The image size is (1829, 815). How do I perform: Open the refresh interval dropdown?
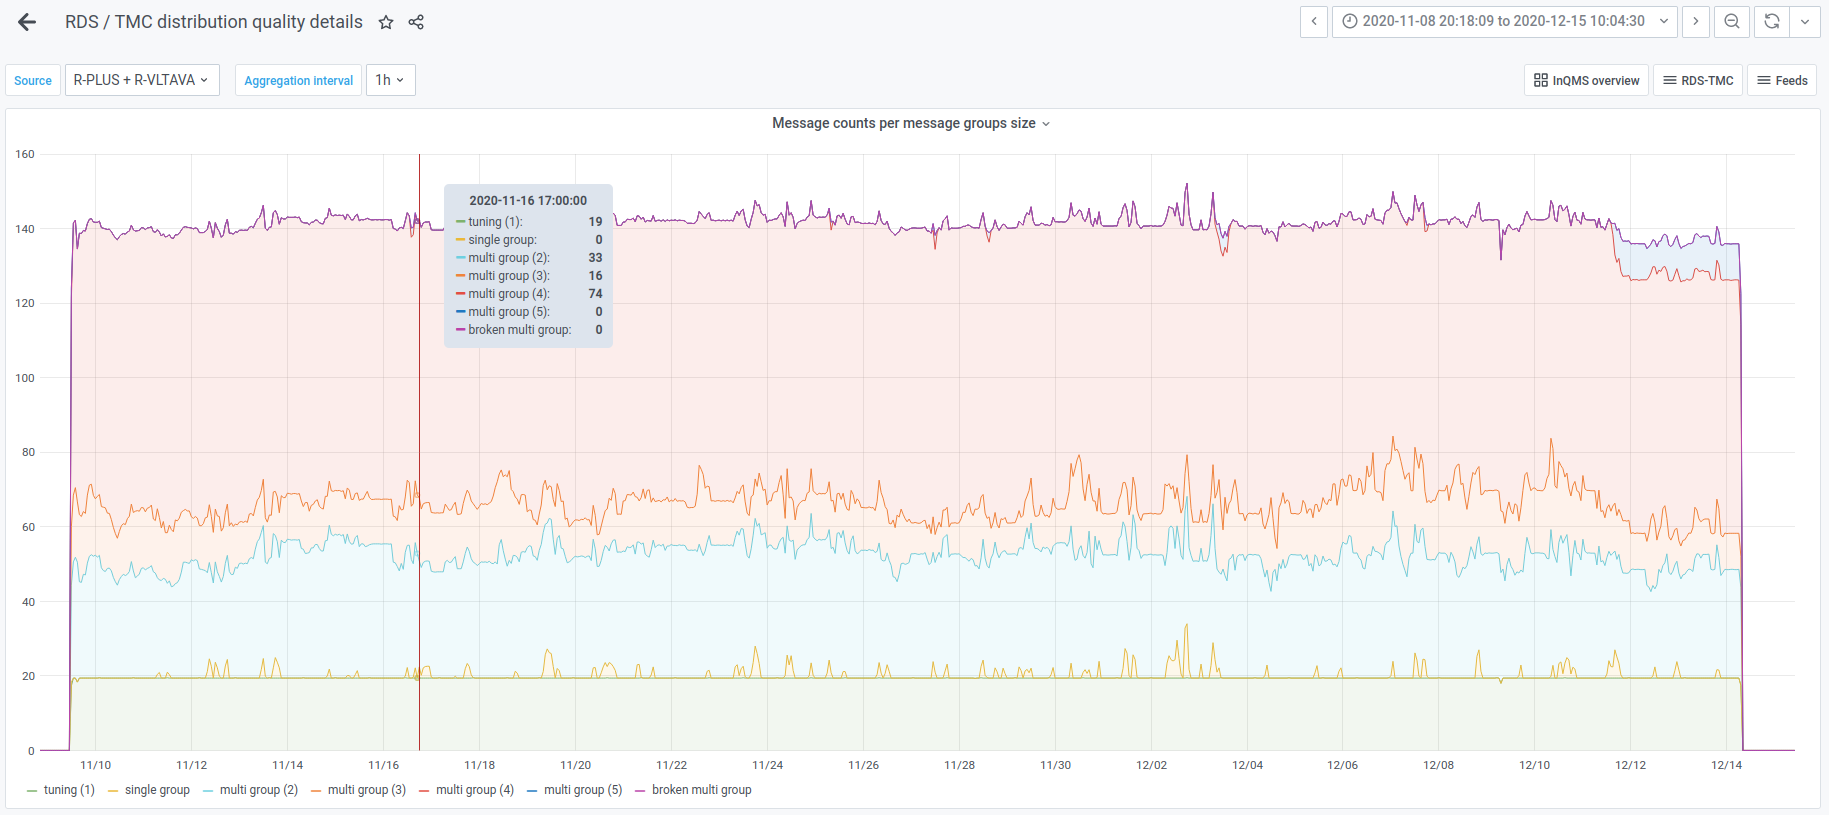pyautogui.click(x=1805, y=21)
